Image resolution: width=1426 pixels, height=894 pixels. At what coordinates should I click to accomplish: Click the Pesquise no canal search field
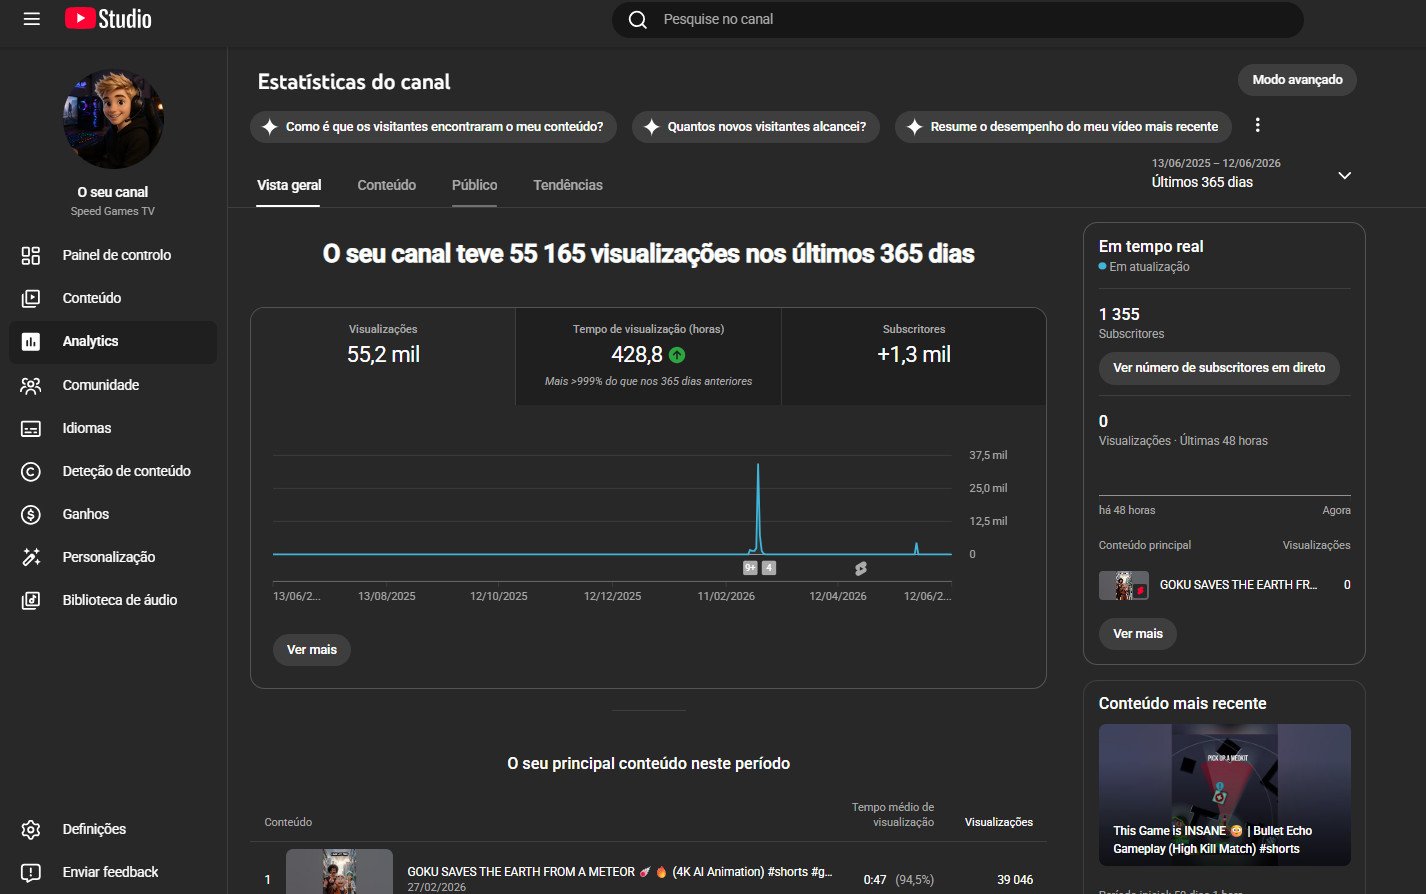click(x=957, y=20)
